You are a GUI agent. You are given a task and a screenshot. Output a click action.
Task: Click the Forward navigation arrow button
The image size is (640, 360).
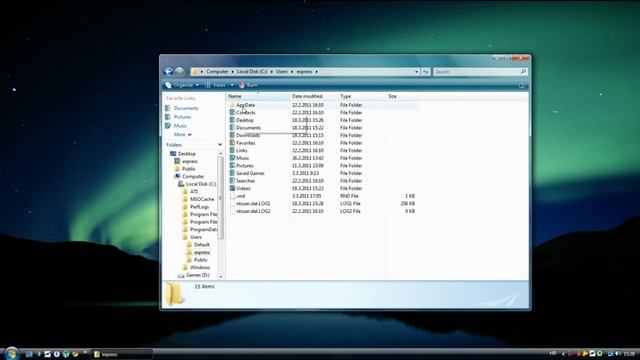(180, 72)
